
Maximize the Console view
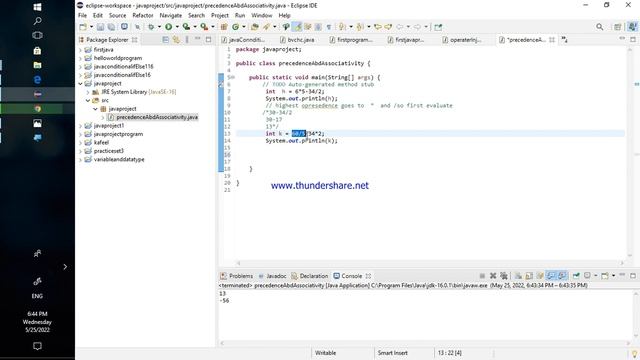click(633, 276)
